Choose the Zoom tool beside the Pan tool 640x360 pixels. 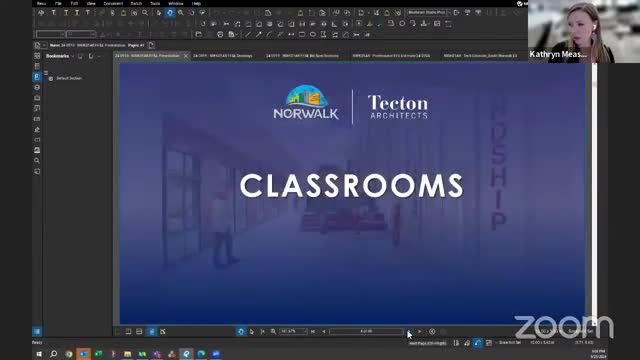click(180, 13)
